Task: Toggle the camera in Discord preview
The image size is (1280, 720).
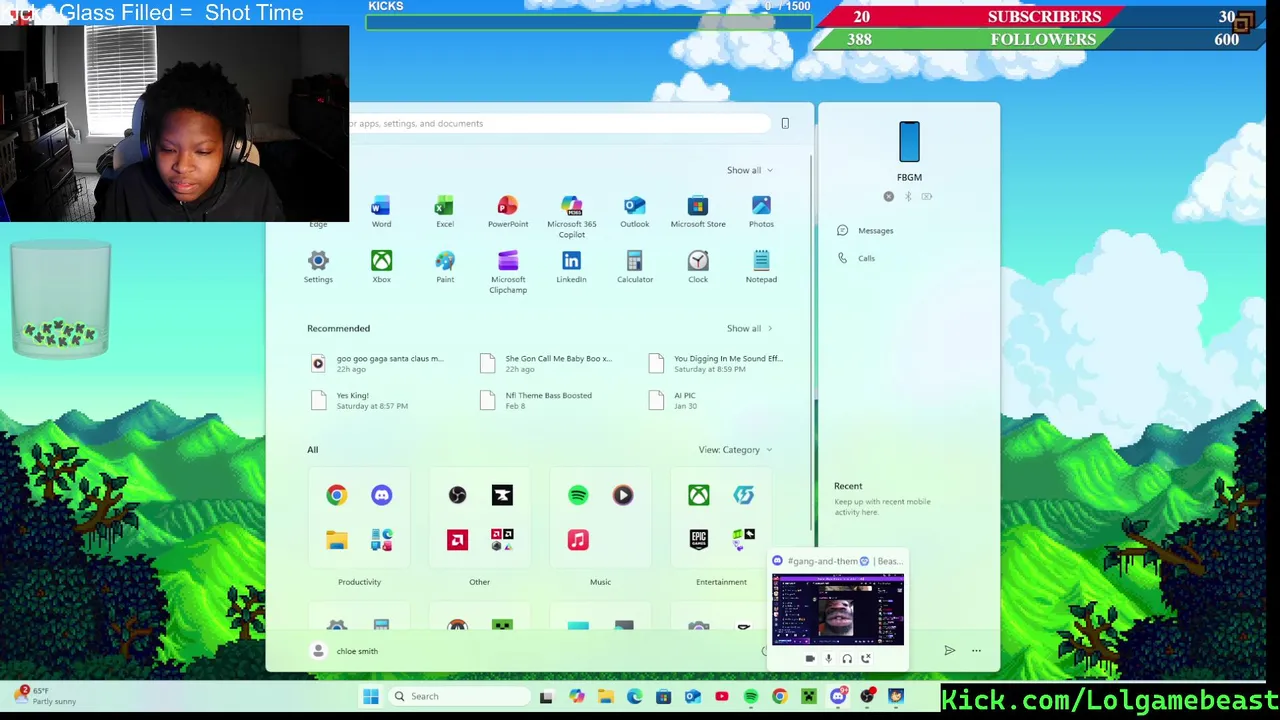Action: [x=810, y=658]
